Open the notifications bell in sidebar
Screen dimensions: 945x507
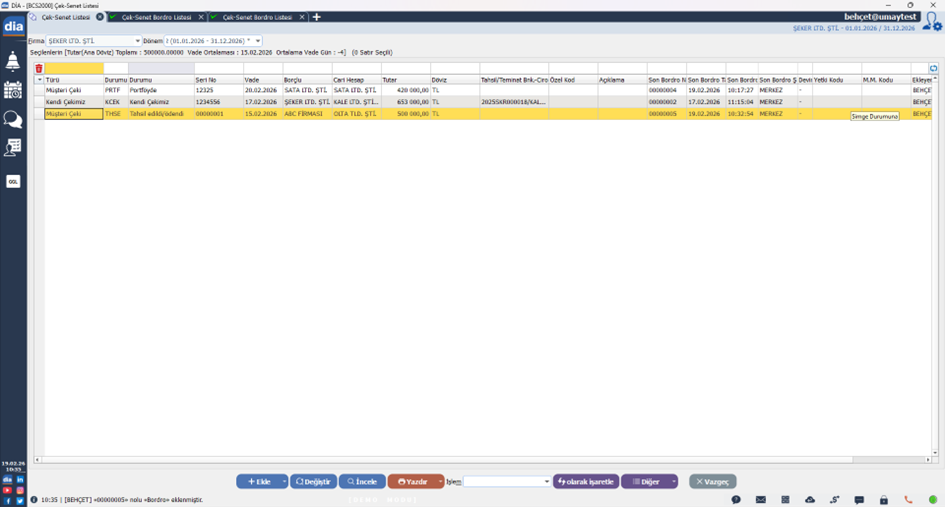coord(13,62)
